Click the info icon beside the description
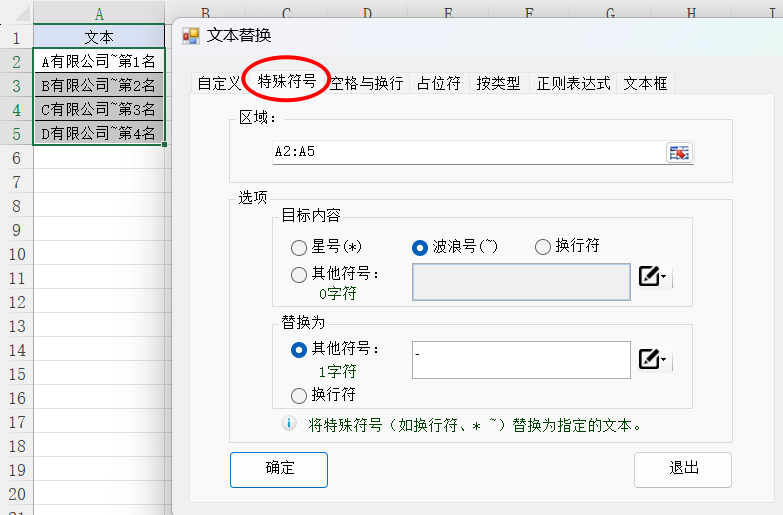 289,424
